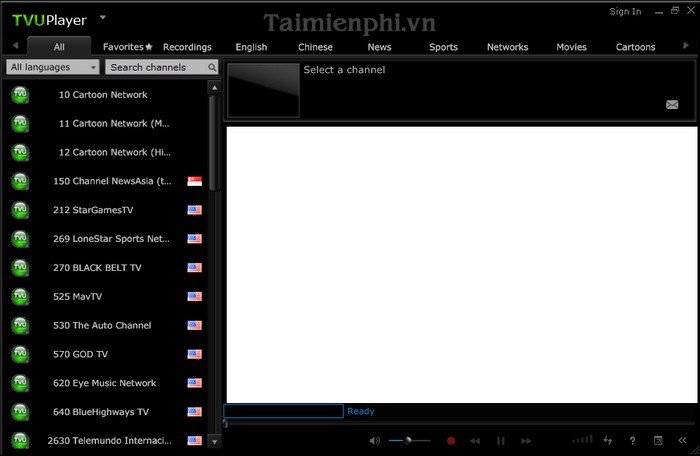The width and height of the screenshot is (700, 456).
Task: Click the channel preview thumbnail
Action: click(x=263, y=90)
